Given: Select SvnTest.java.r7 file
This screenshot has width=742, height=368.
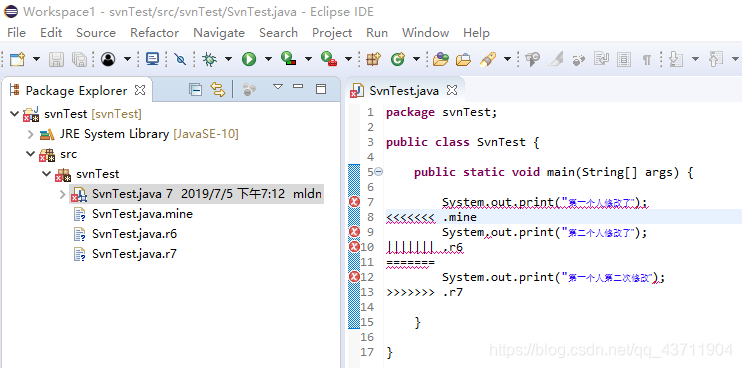Looking at the screenshot, I should 134,254.
